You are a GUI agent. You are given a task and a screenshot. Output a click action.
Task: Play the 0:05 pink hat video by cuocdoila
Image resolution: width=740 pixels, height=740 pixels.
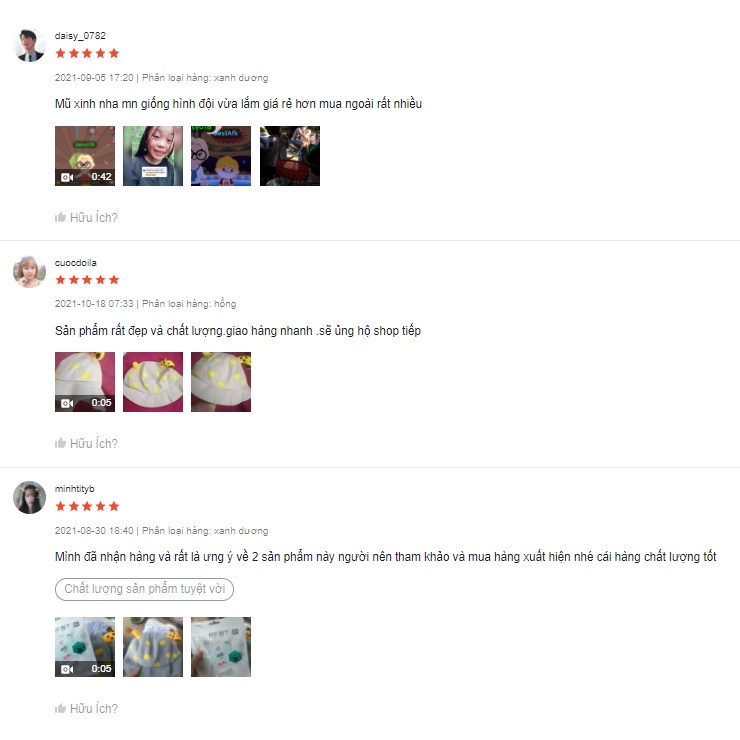tap(85, 382)
